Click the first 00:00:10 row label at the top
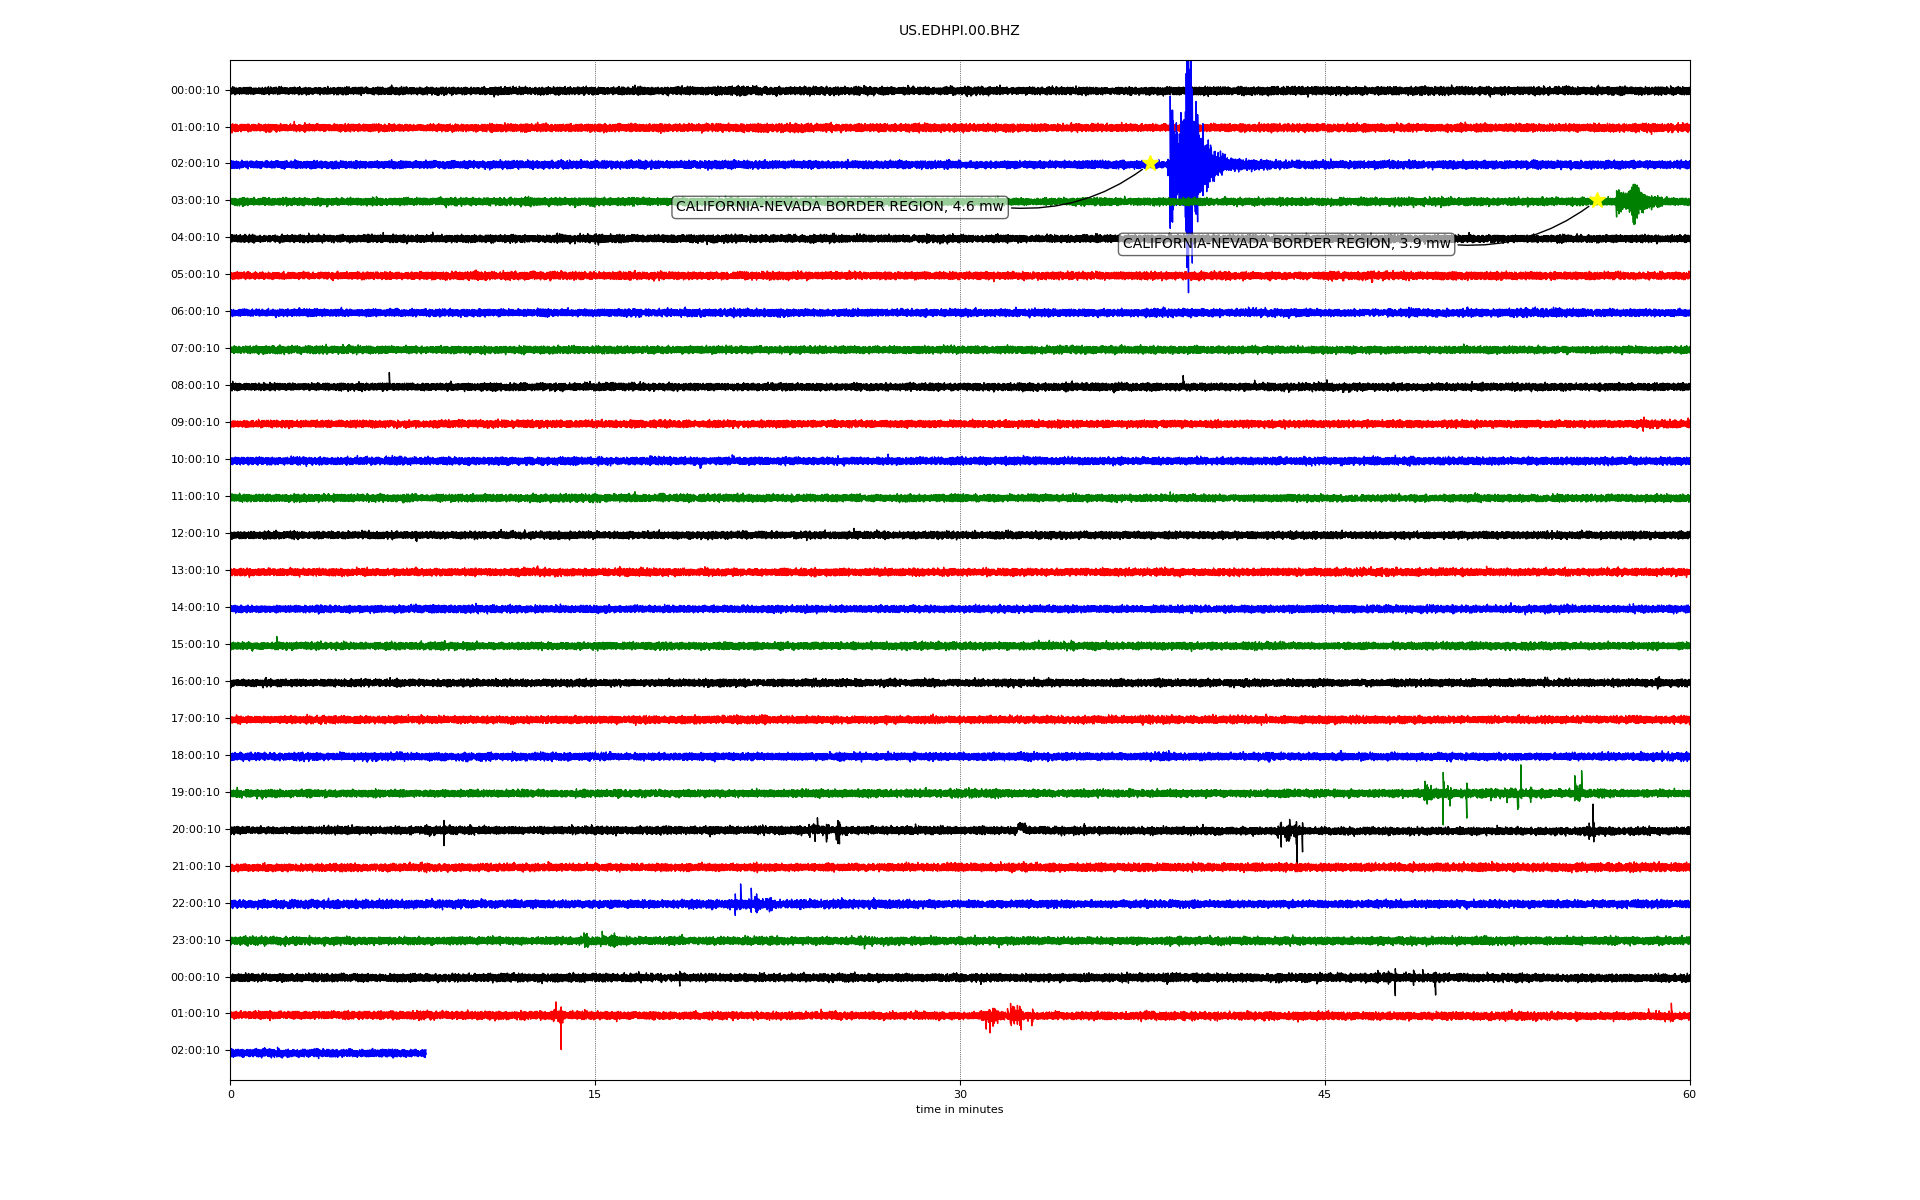 pyautogui.click(x=195, y=91)
